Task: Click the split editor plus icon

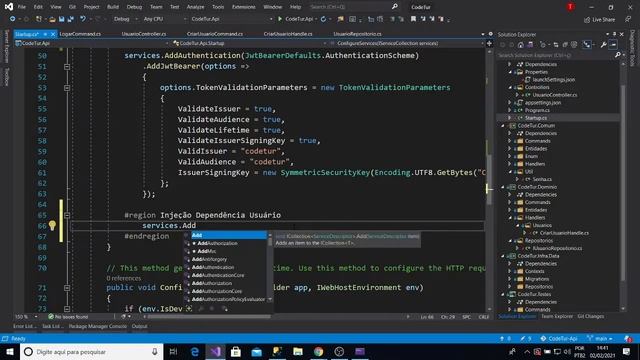Action: 489,43
